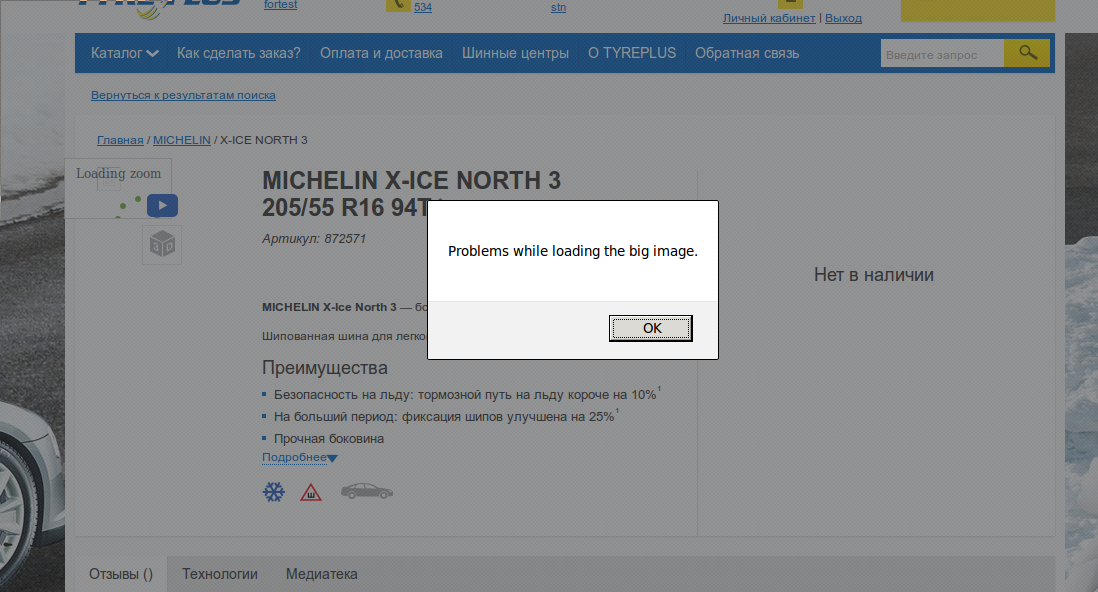Follow Вернуться к результатам поиска link
Image resolution: width=1098 pixels, height=592 pixels.
coord(183,95)
